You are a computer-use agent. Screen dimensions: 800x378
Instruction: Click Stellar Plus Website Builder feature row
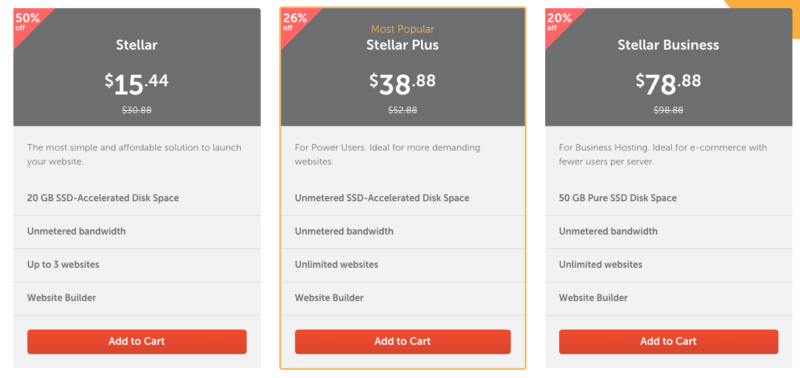(x=403, y=298)
